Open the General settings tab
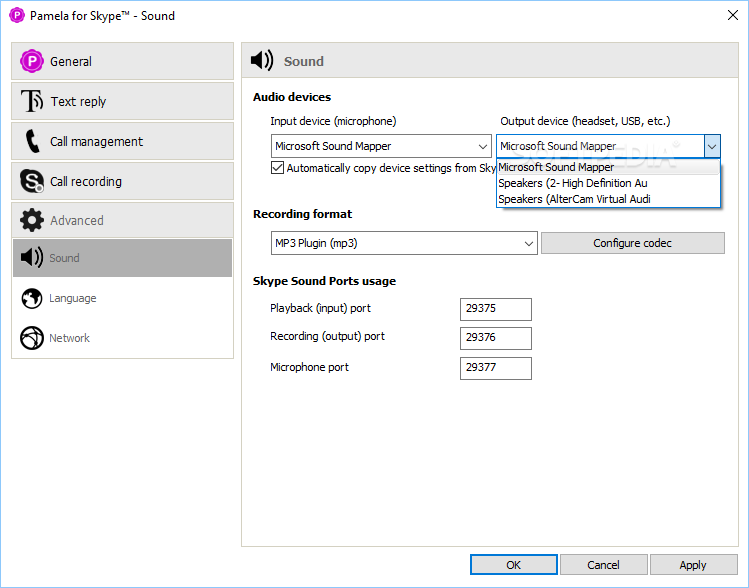This screenshot has height=588, width=749. point(123,61)
